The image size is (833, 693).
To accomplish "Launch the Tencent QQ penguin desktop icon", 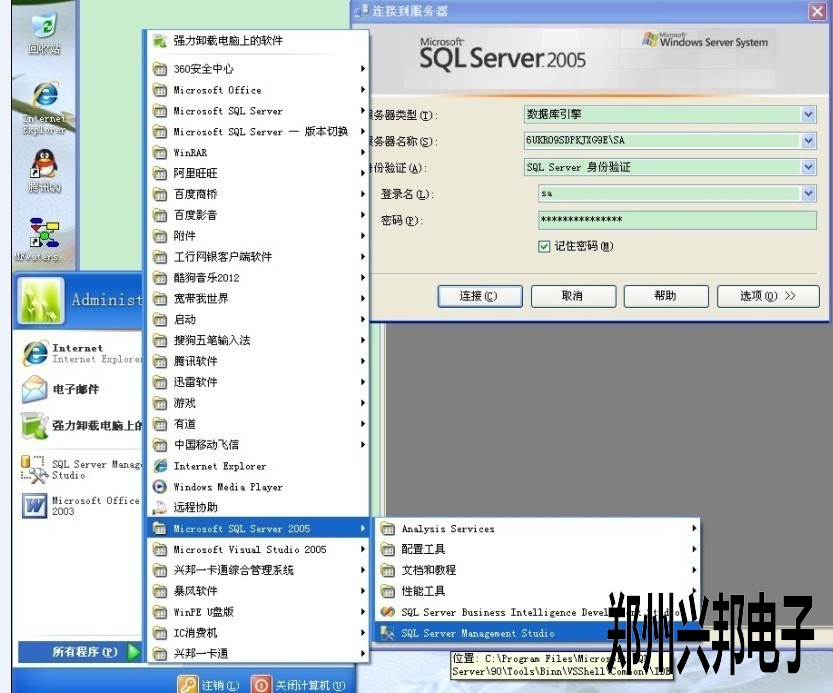I will (44, 164).
